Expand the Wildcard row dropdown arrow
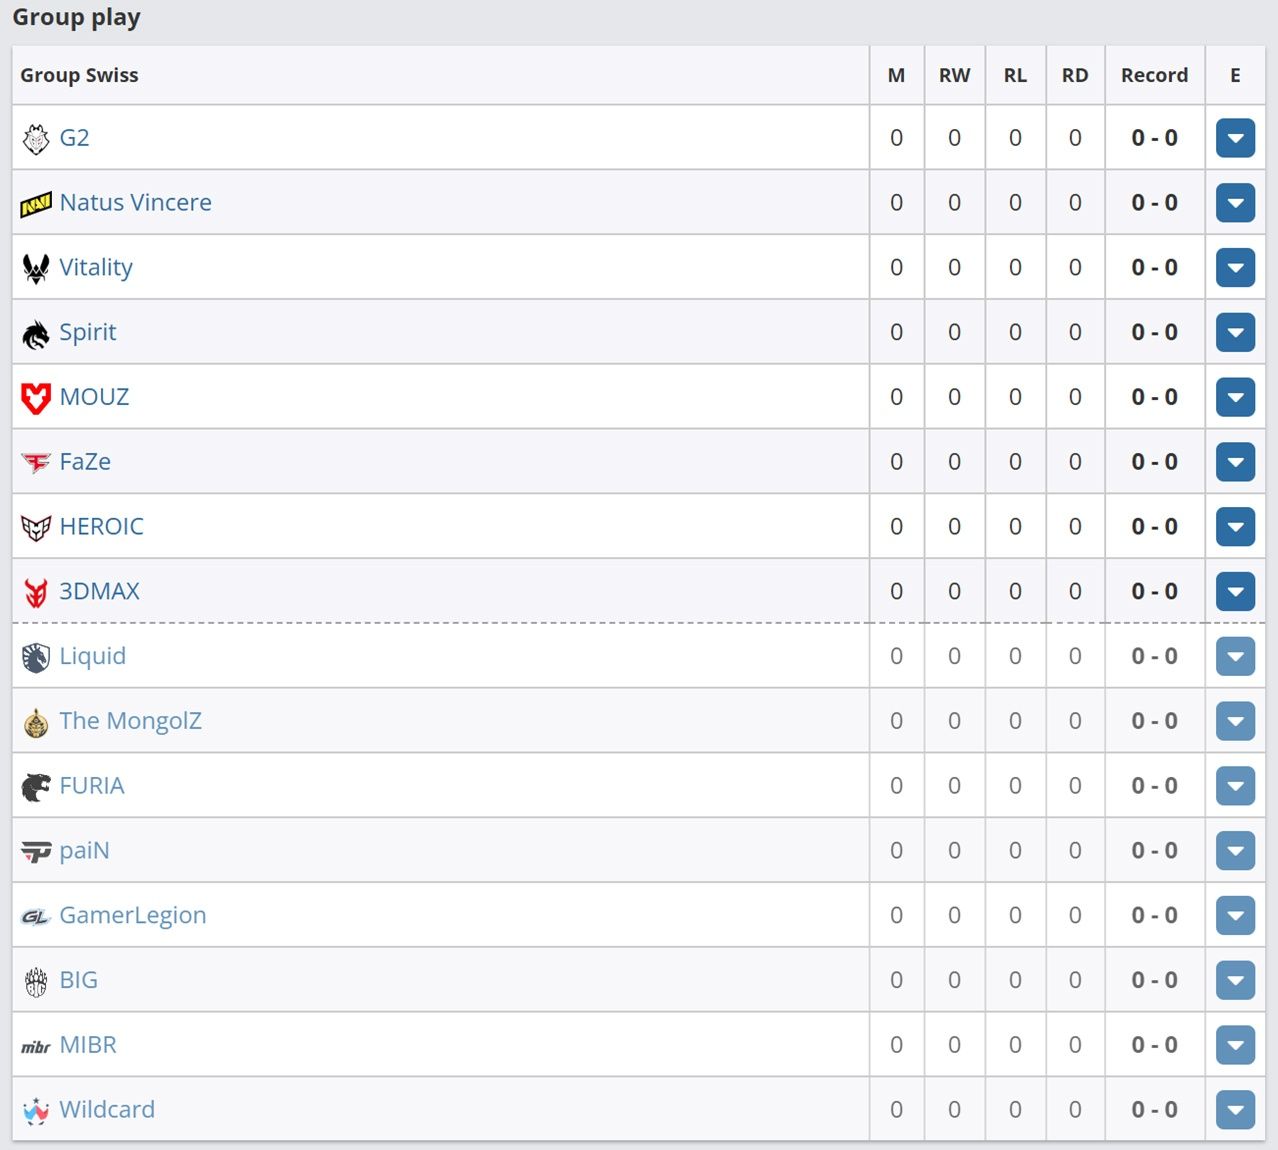This screenshot has height=1150, width=1278. click(x=1235, y=1110)
